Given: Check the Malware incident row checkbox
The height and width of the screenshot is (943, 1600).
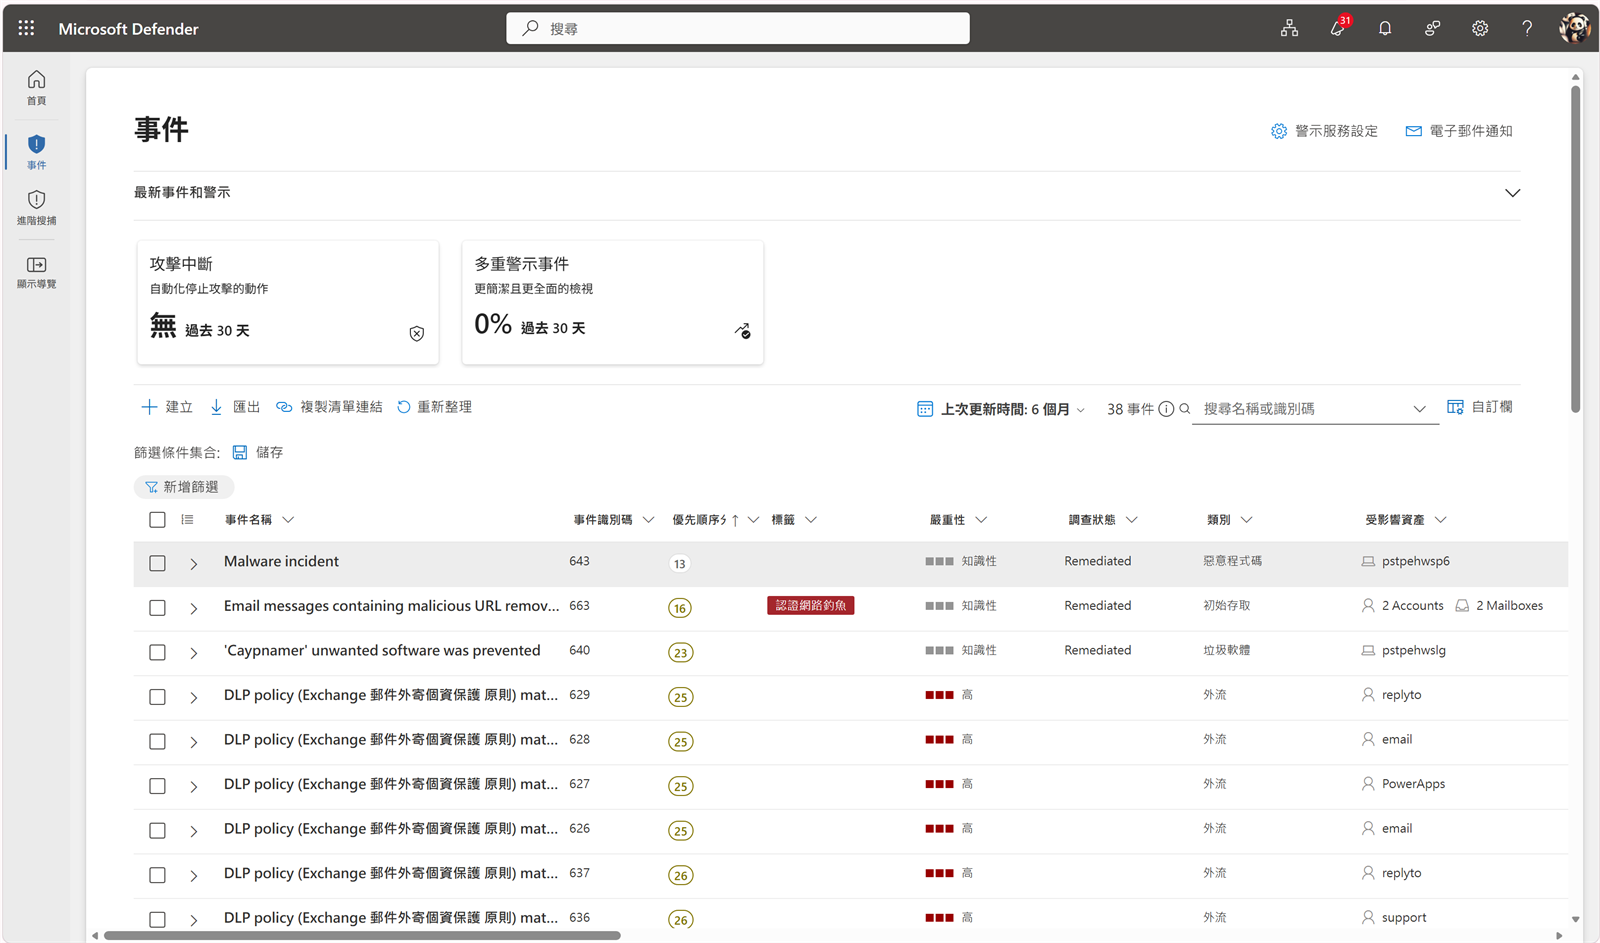Looking at the screenshot, I should [157, 564].
